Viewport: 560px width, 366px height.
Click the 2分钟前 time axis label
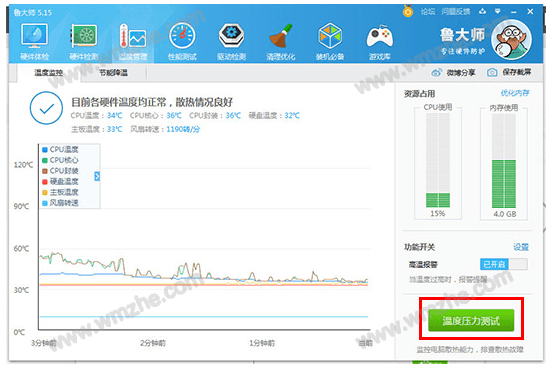tap(153, 343)
